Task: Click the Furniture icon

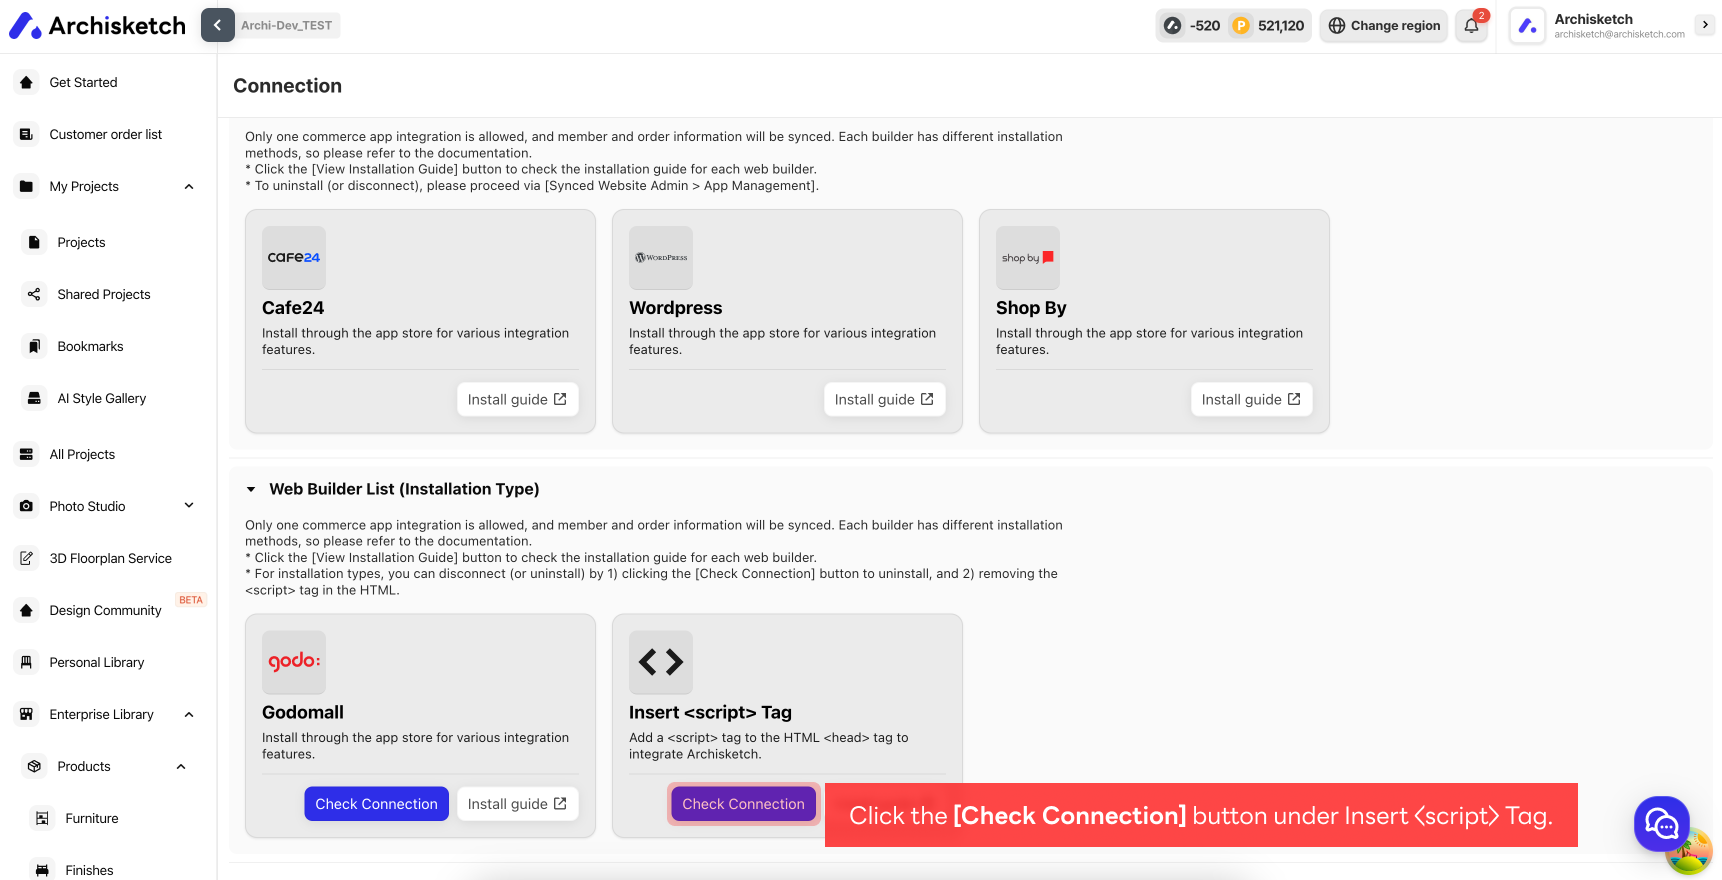Action: [42, 818]
